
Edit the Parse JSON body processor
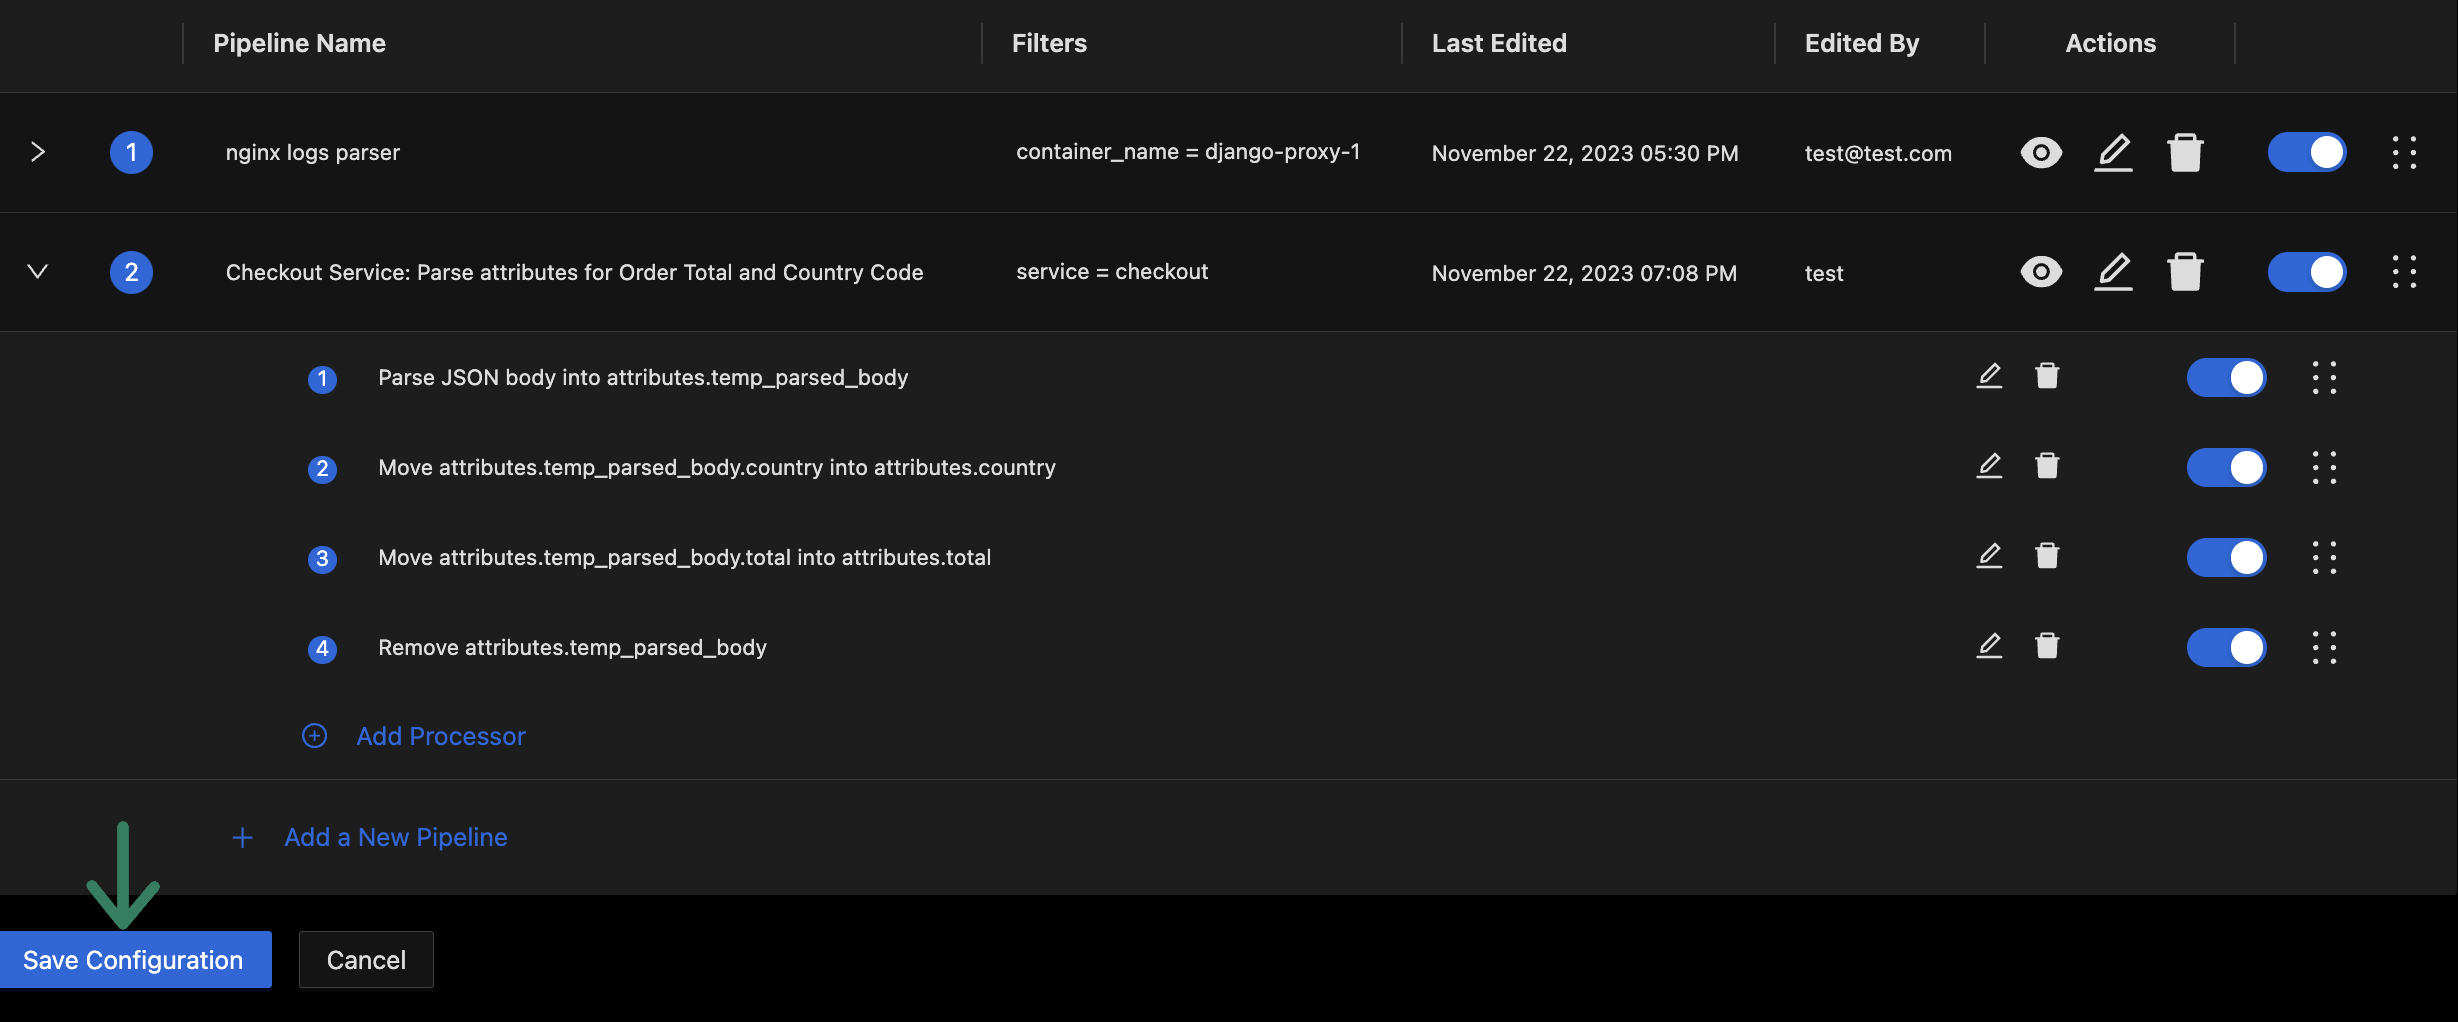pyautogui.click(x=1989, y=376)
